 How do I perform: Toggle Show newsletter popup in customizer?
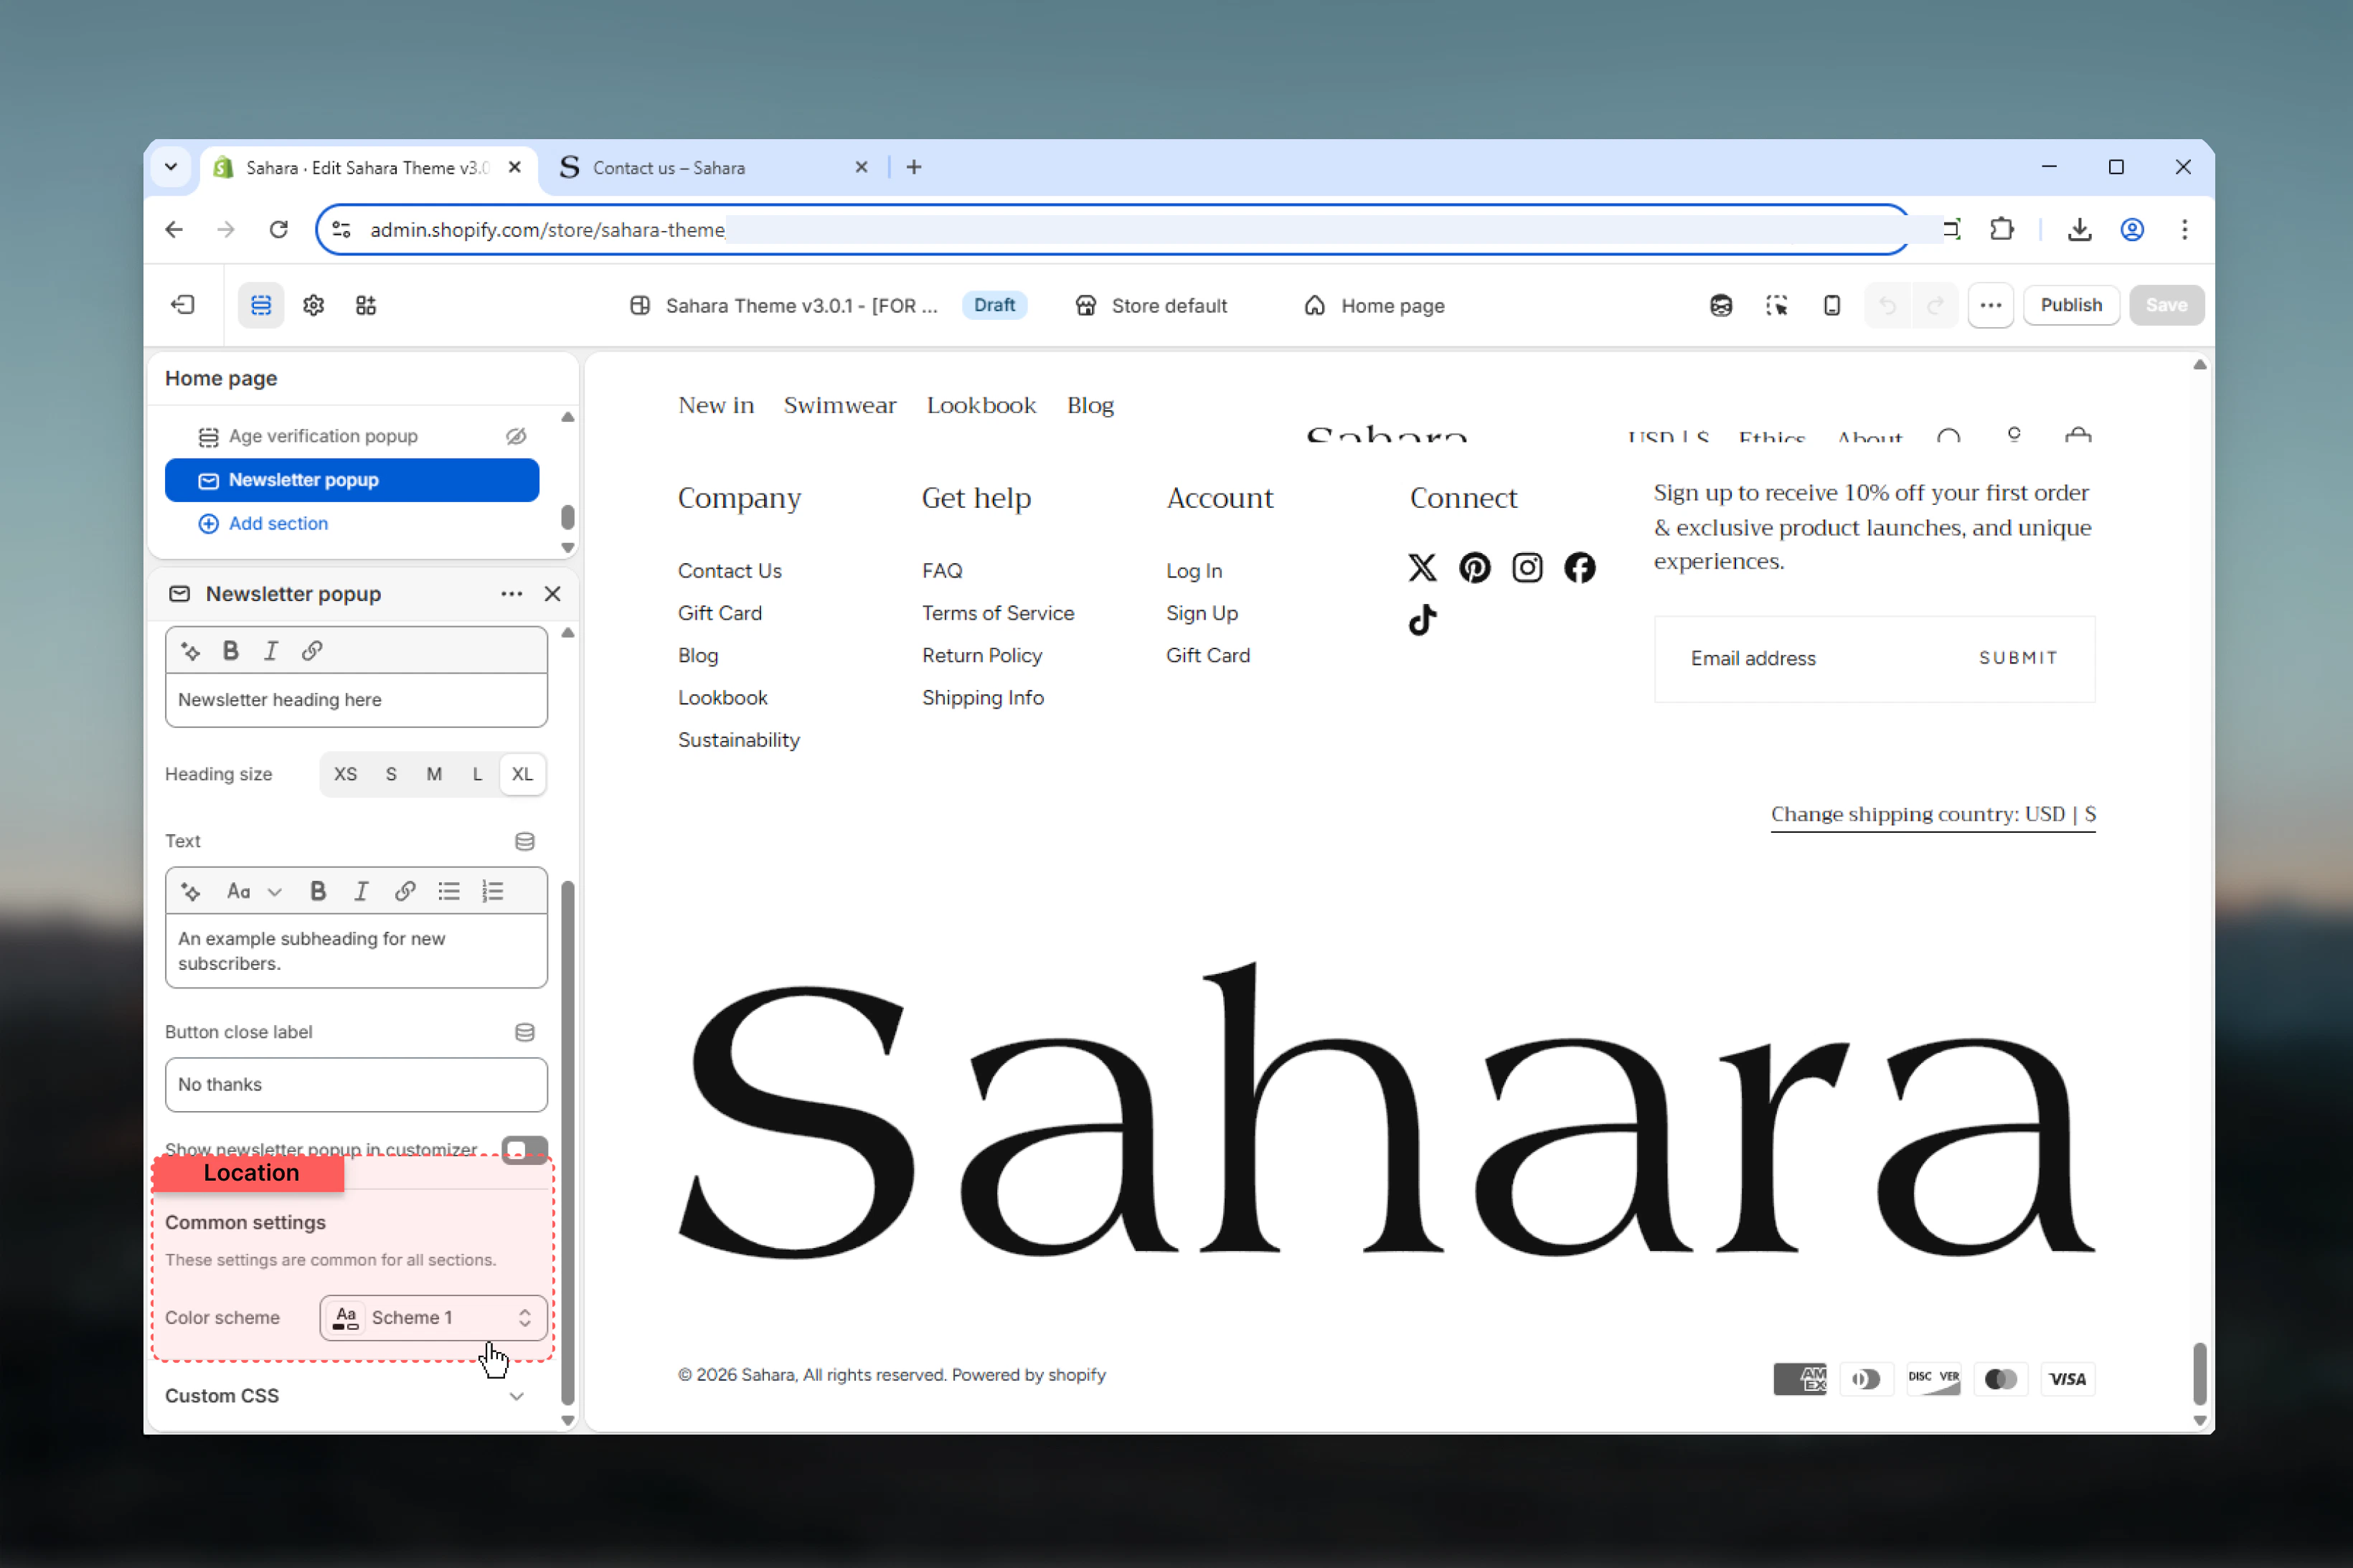pos(525,1150)
